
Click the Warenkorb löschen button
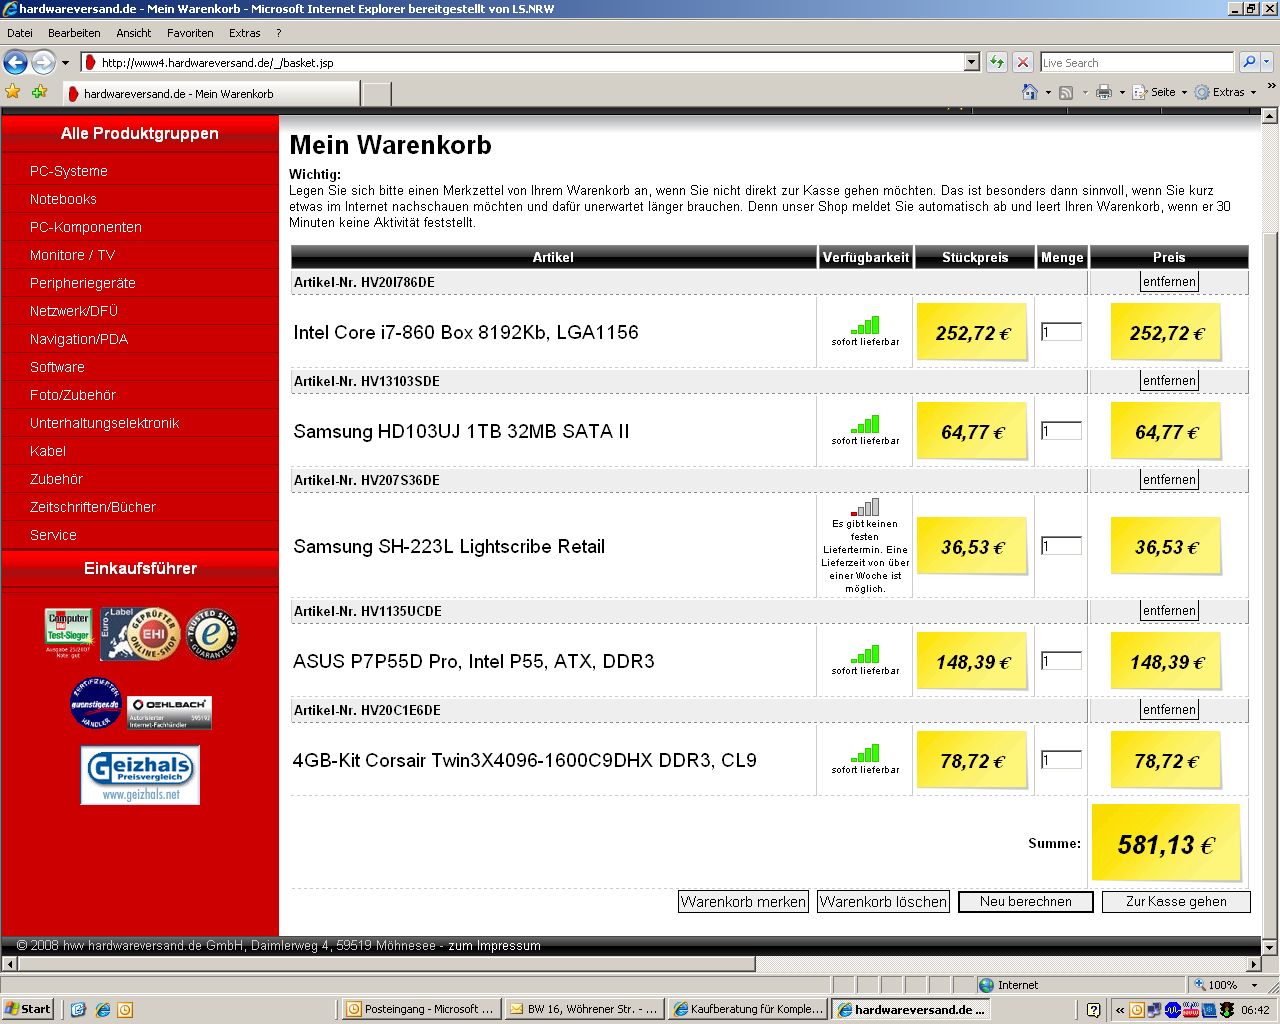point(883,901)
